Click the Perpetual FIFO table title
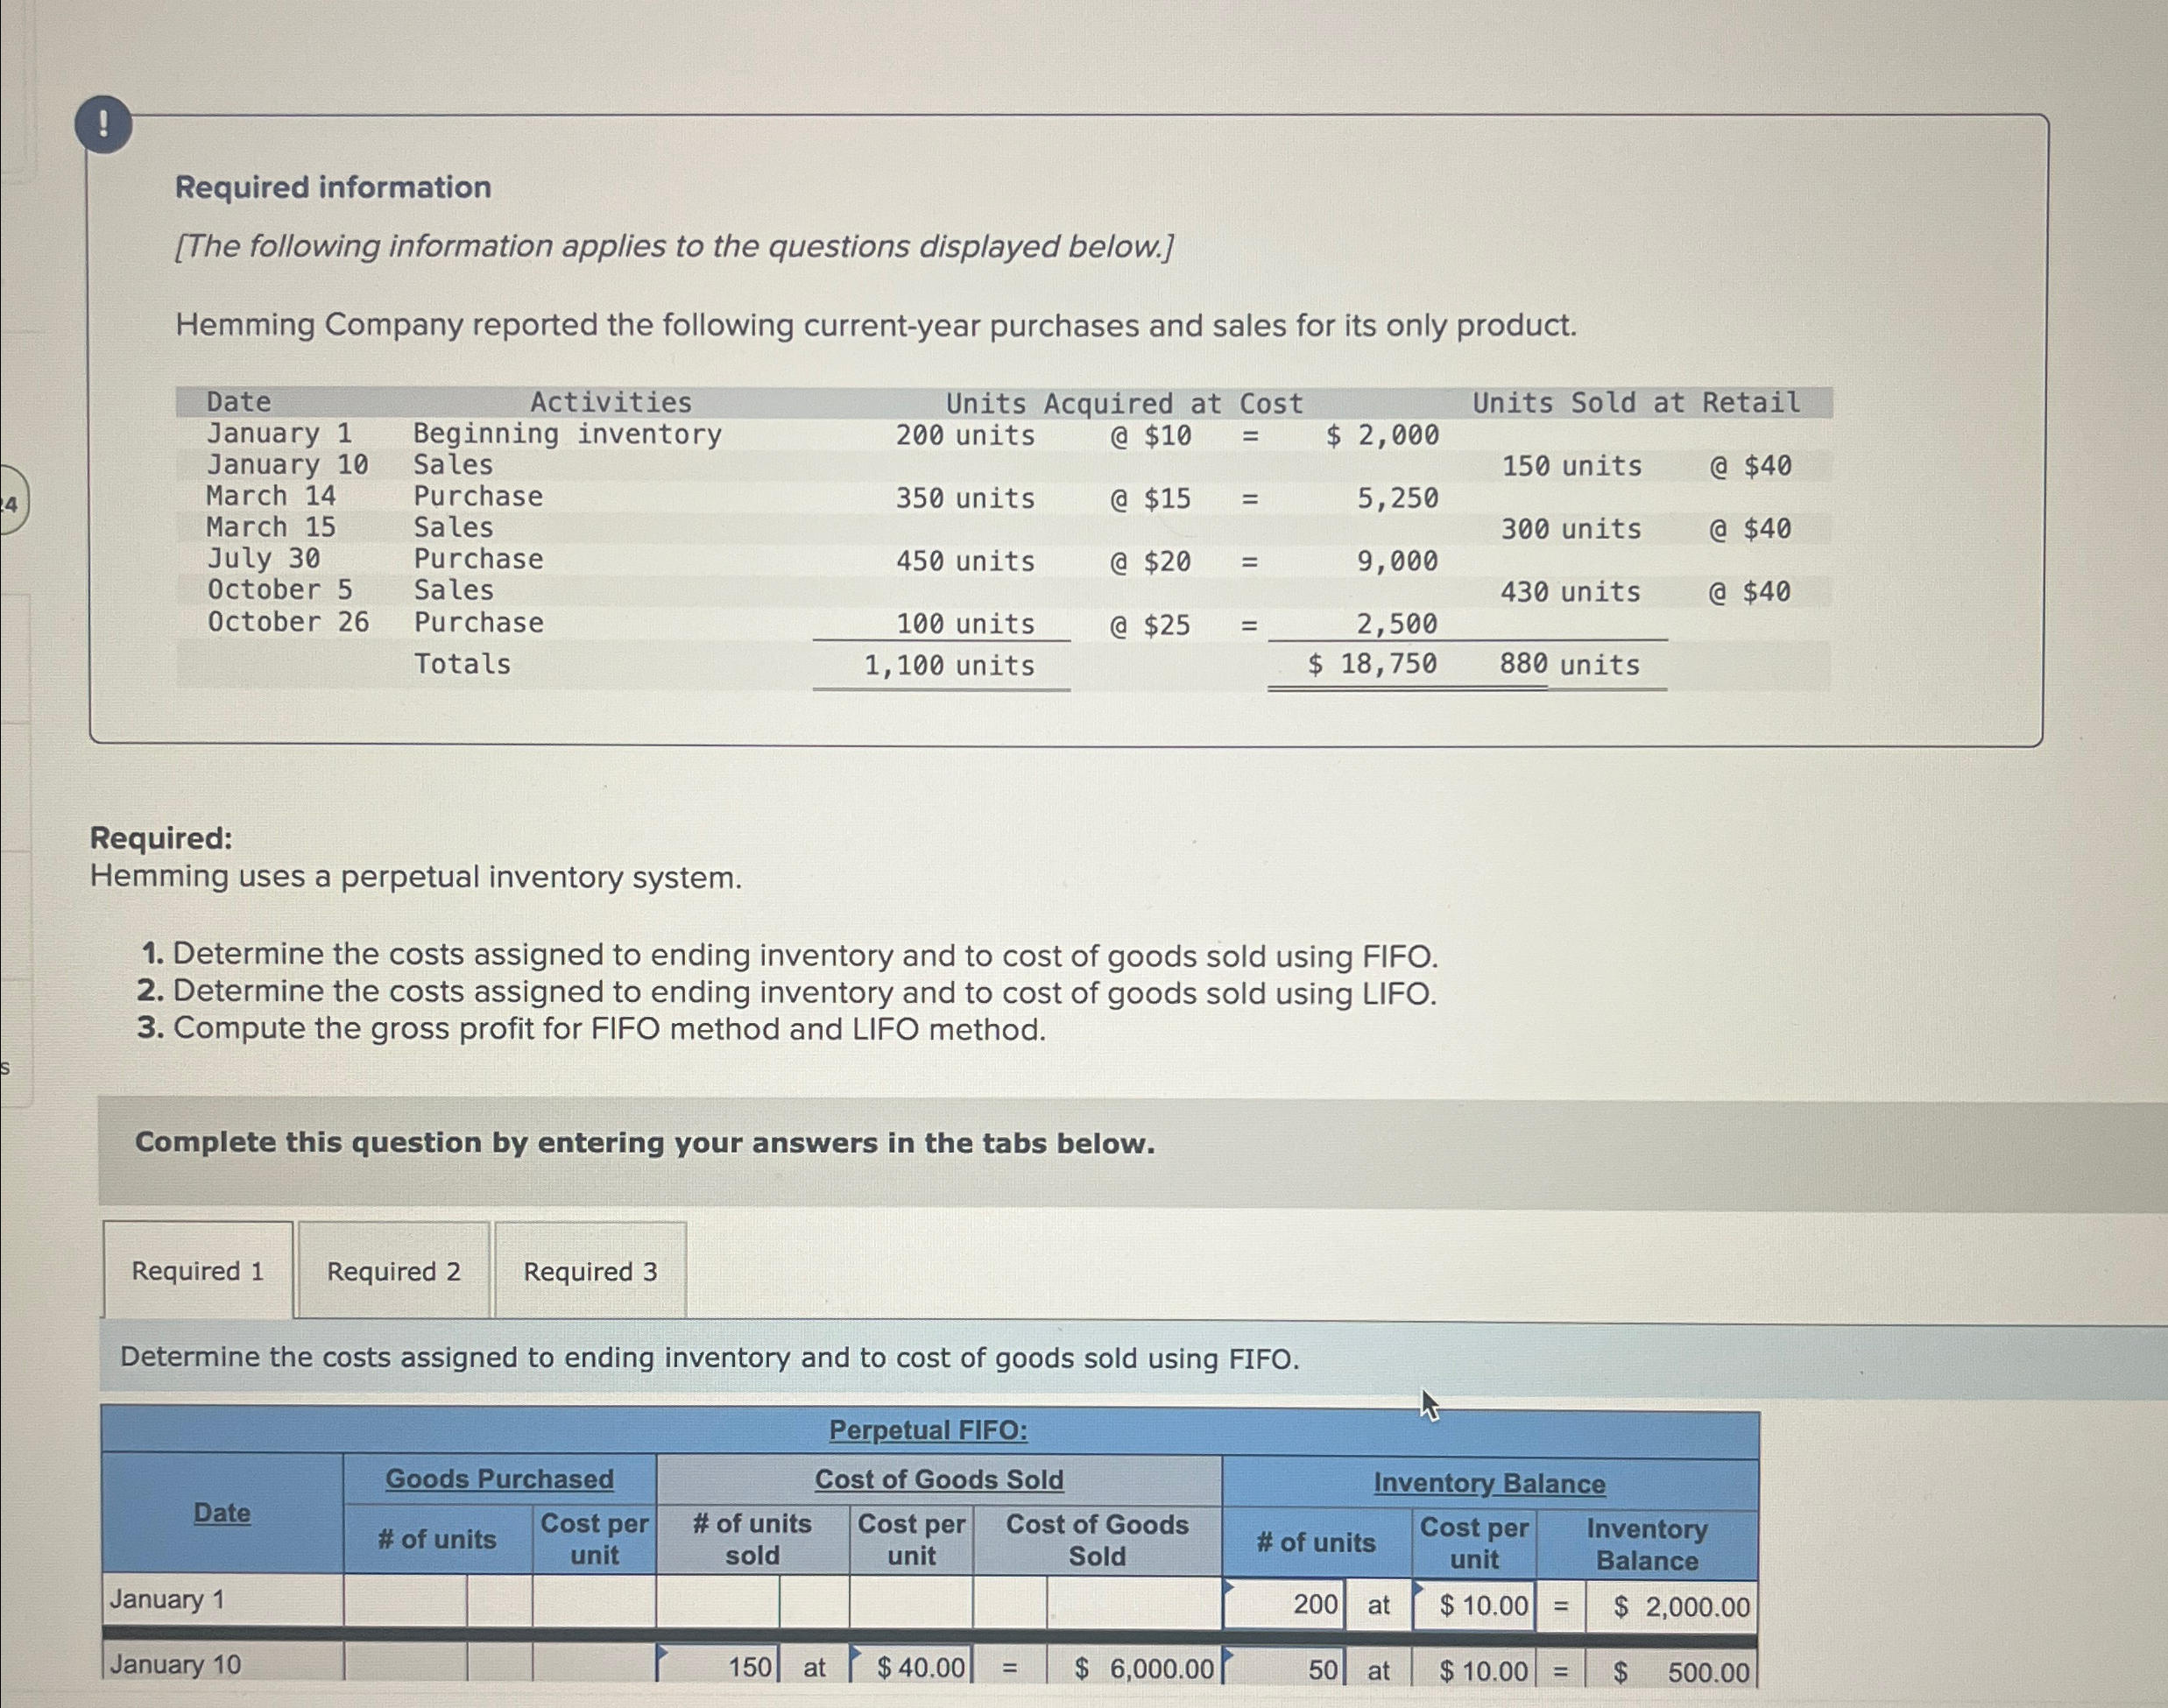Image resolution: width=2168 pixels, height=1708 pixels. (x=928, y=1430)
